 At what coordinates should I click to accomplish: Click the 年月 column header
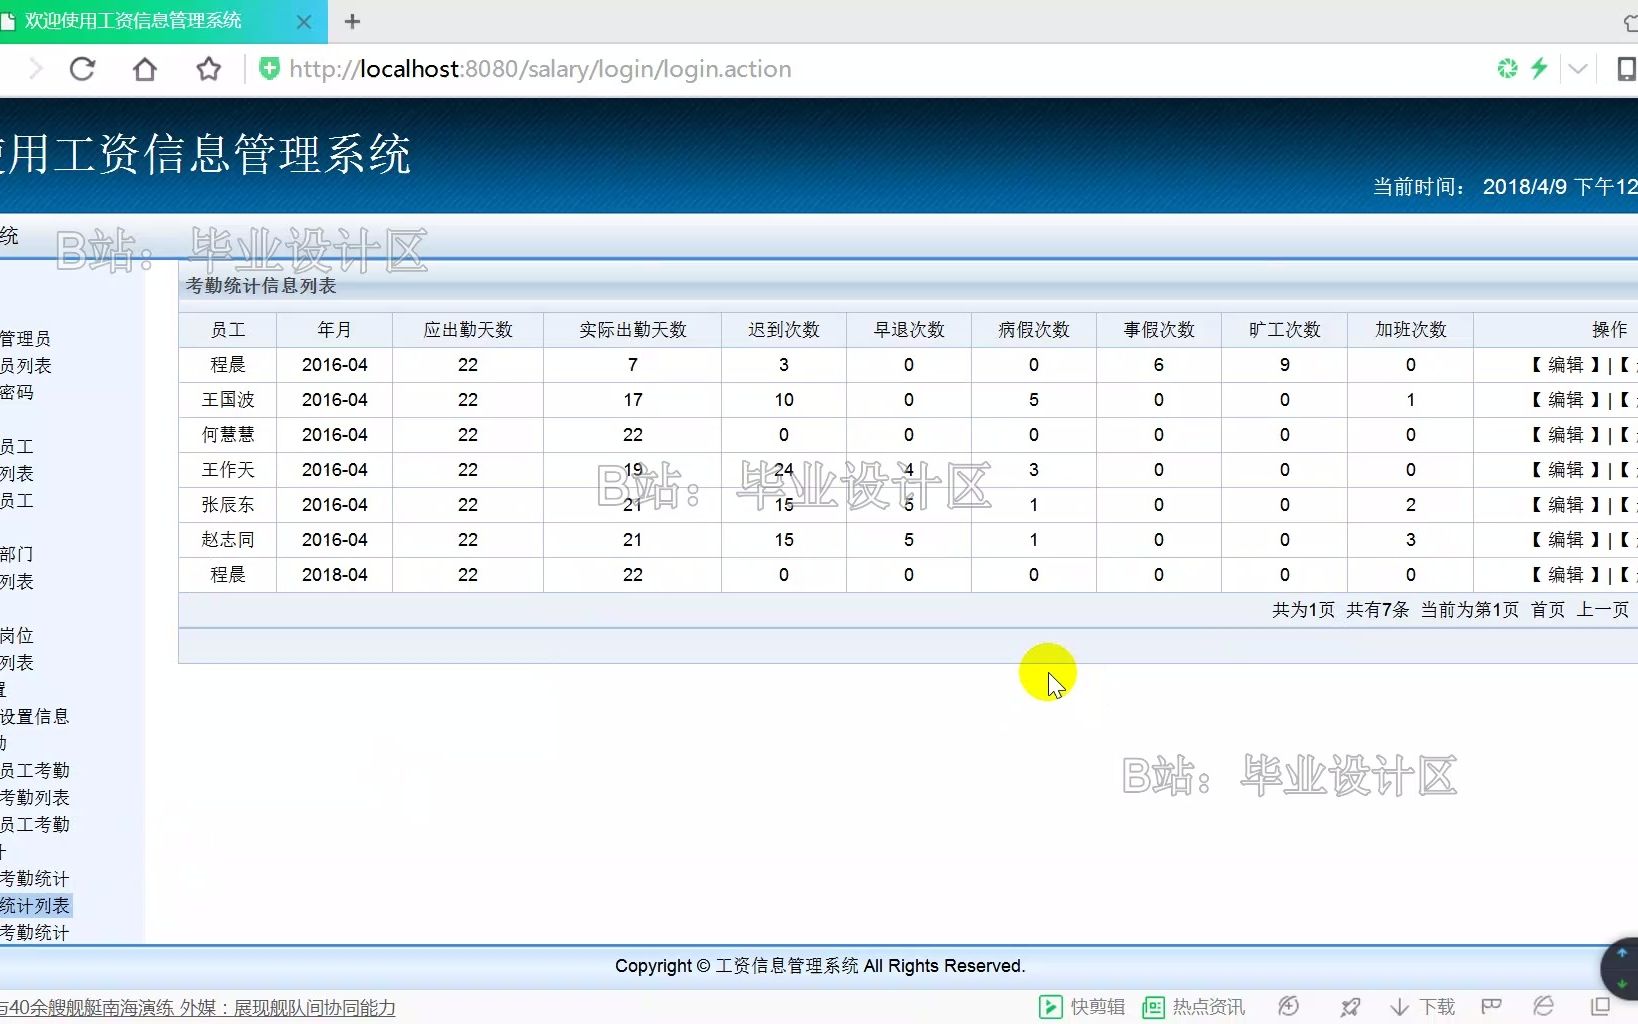pyautogui.click(x=335, y=330)
